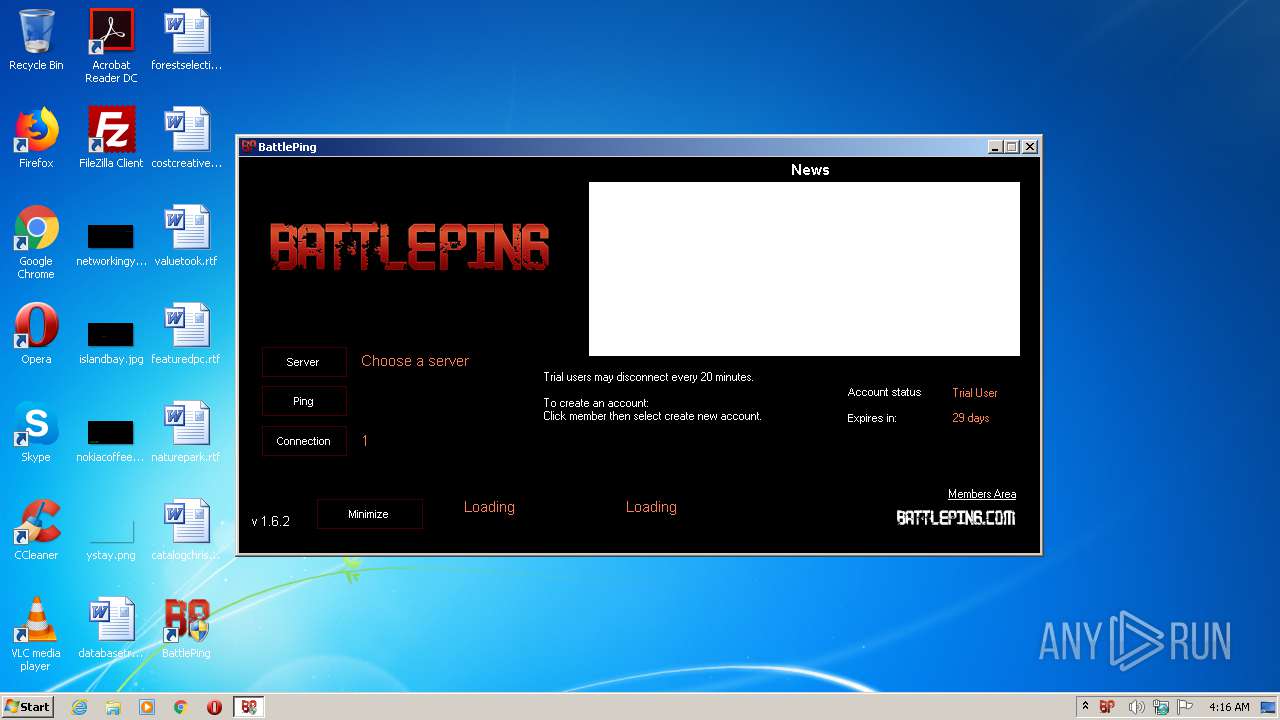Image resolution: width=1280 pixels, height=720 pixels.
Task: Launch BattlePing desktop shortcut
Action: (186, 628)
